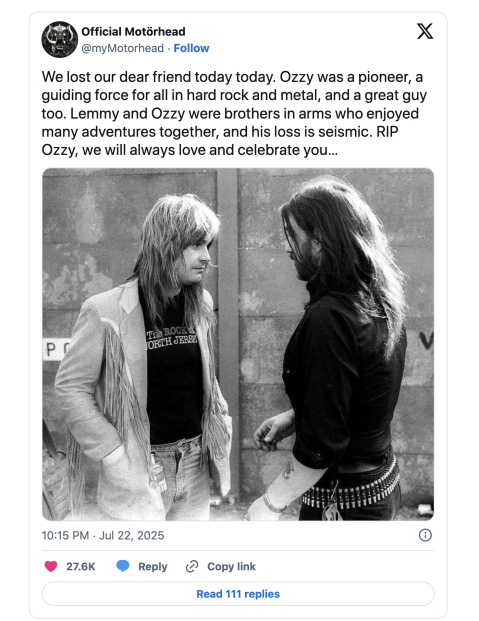Select the Reply text label

tap(153, 567)
